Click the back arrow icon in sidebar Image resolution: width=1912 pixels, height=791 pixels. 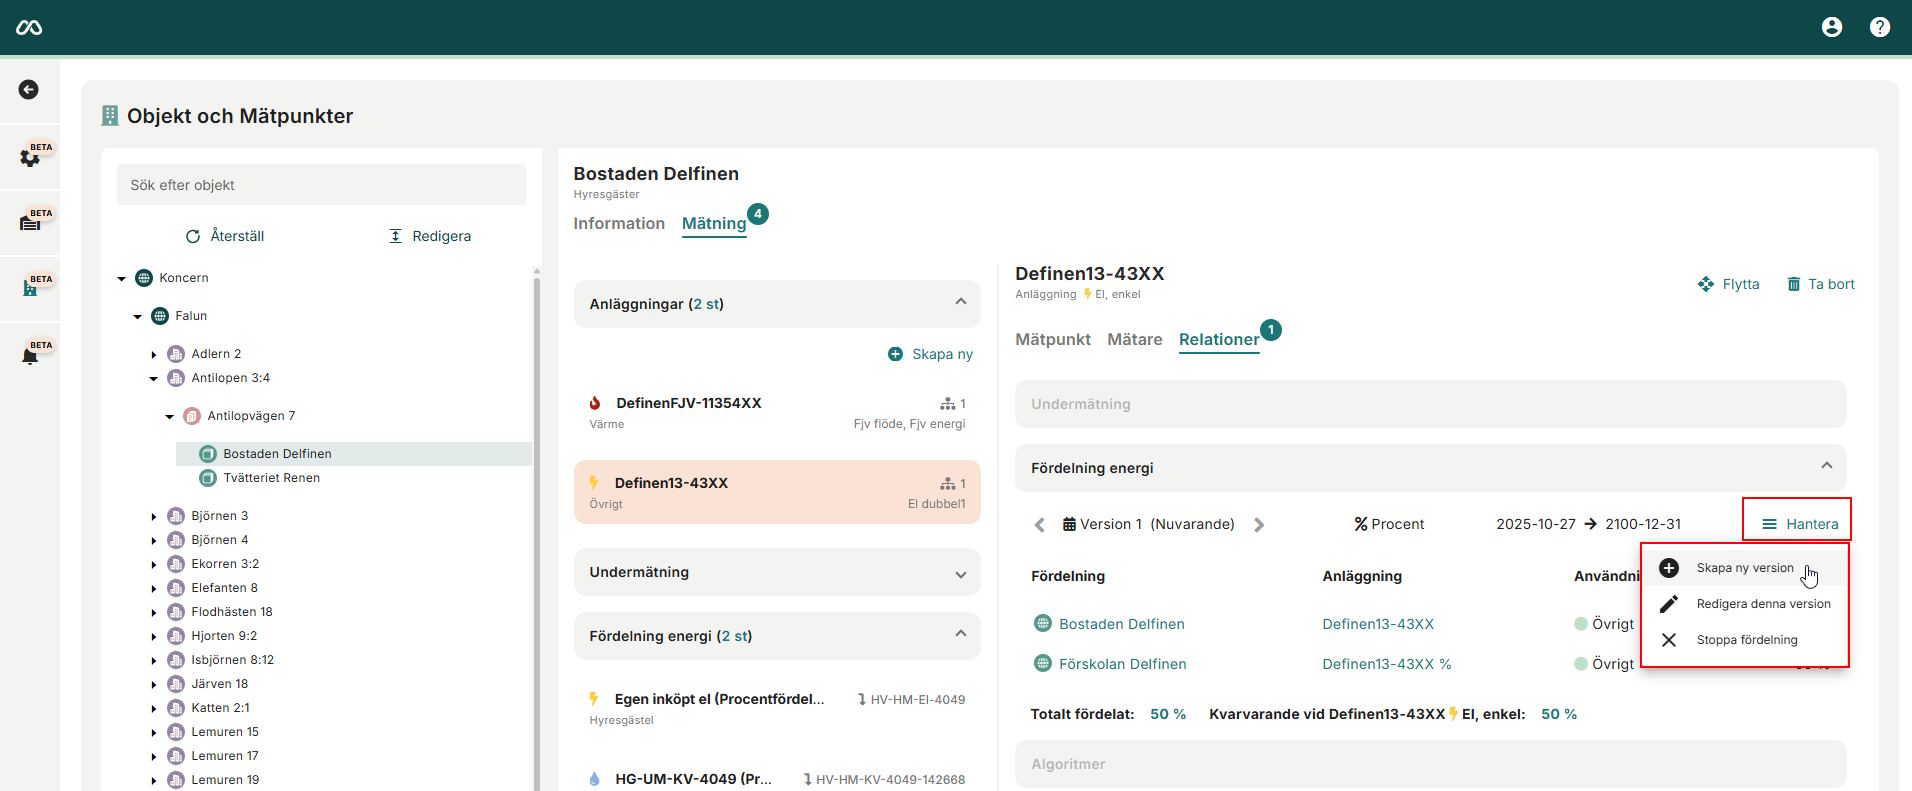point(29,90)
